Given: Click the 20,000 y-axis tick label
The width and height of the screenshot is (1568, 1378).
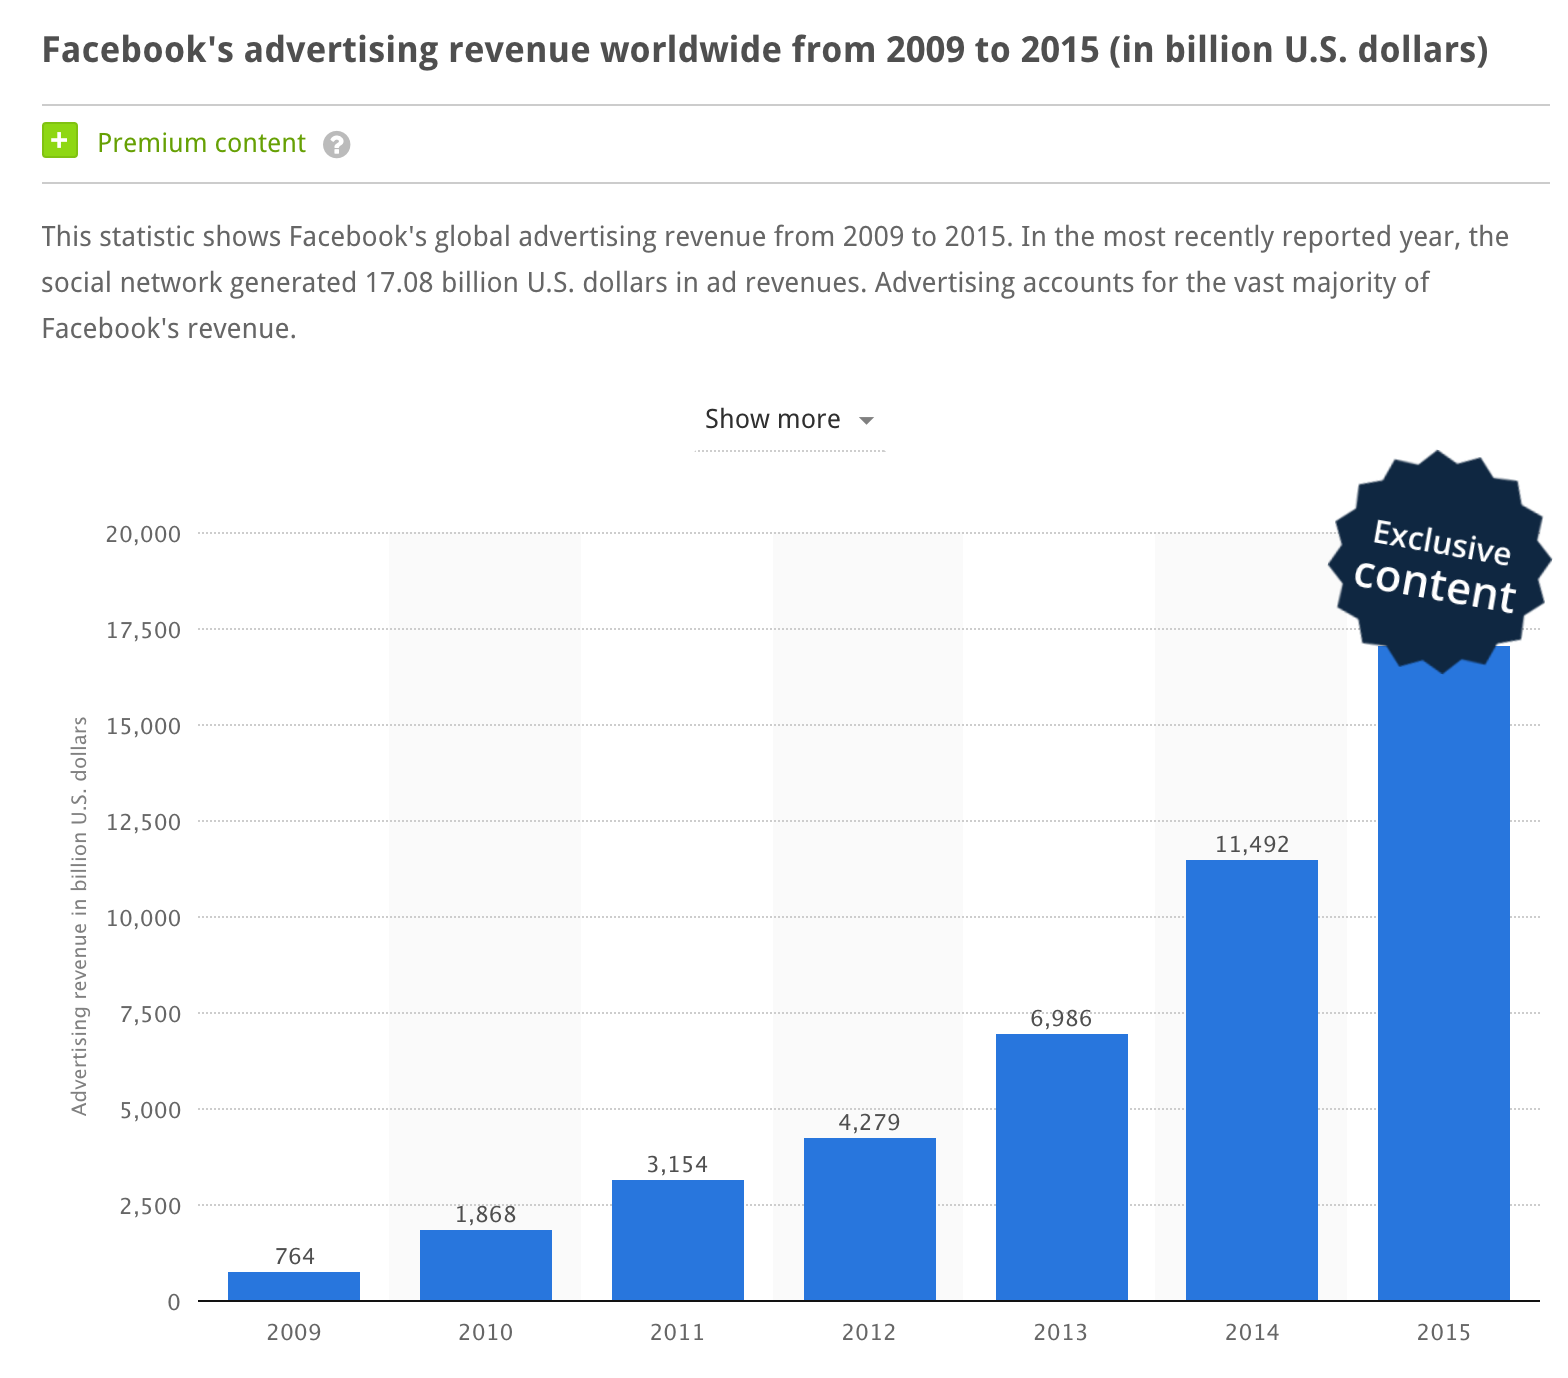Looking at the screenshot, I should pos(144,534).
